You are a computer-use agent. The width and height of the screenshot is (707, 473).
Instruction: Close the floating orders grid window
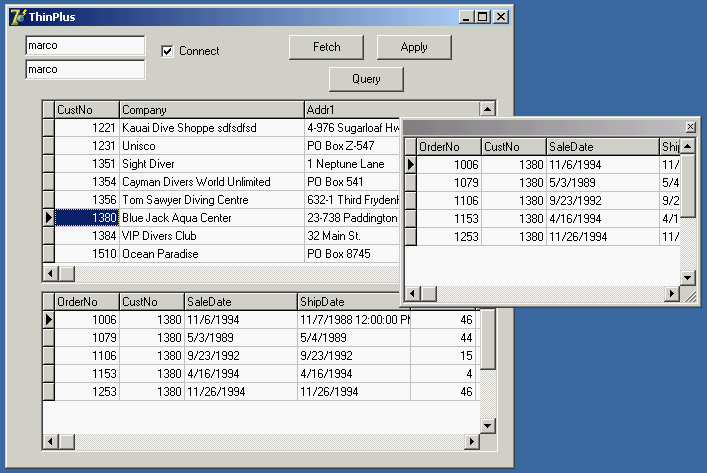pos(689,127)
